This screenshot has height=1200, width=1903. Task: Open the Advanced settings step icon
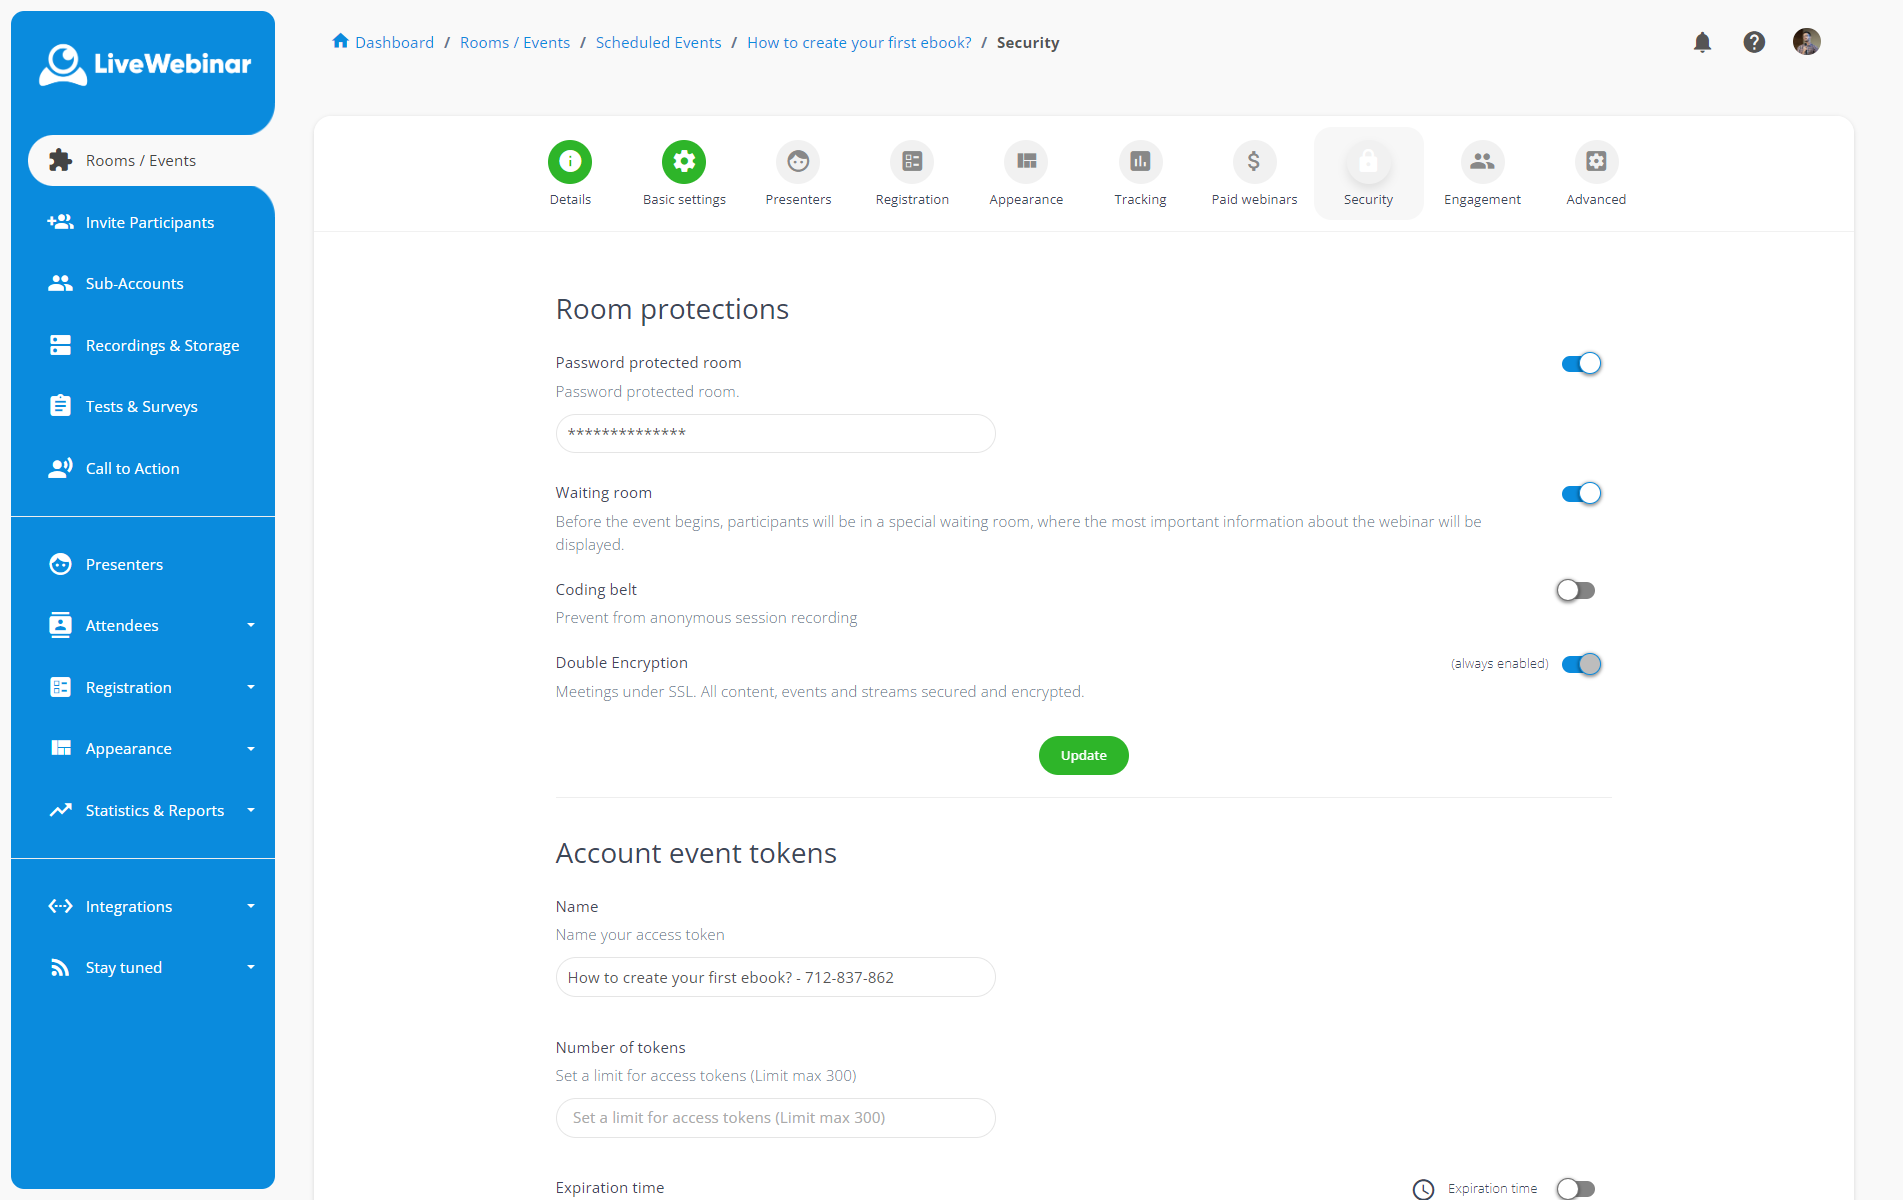pyautogui.click(x=1596, y=162)
